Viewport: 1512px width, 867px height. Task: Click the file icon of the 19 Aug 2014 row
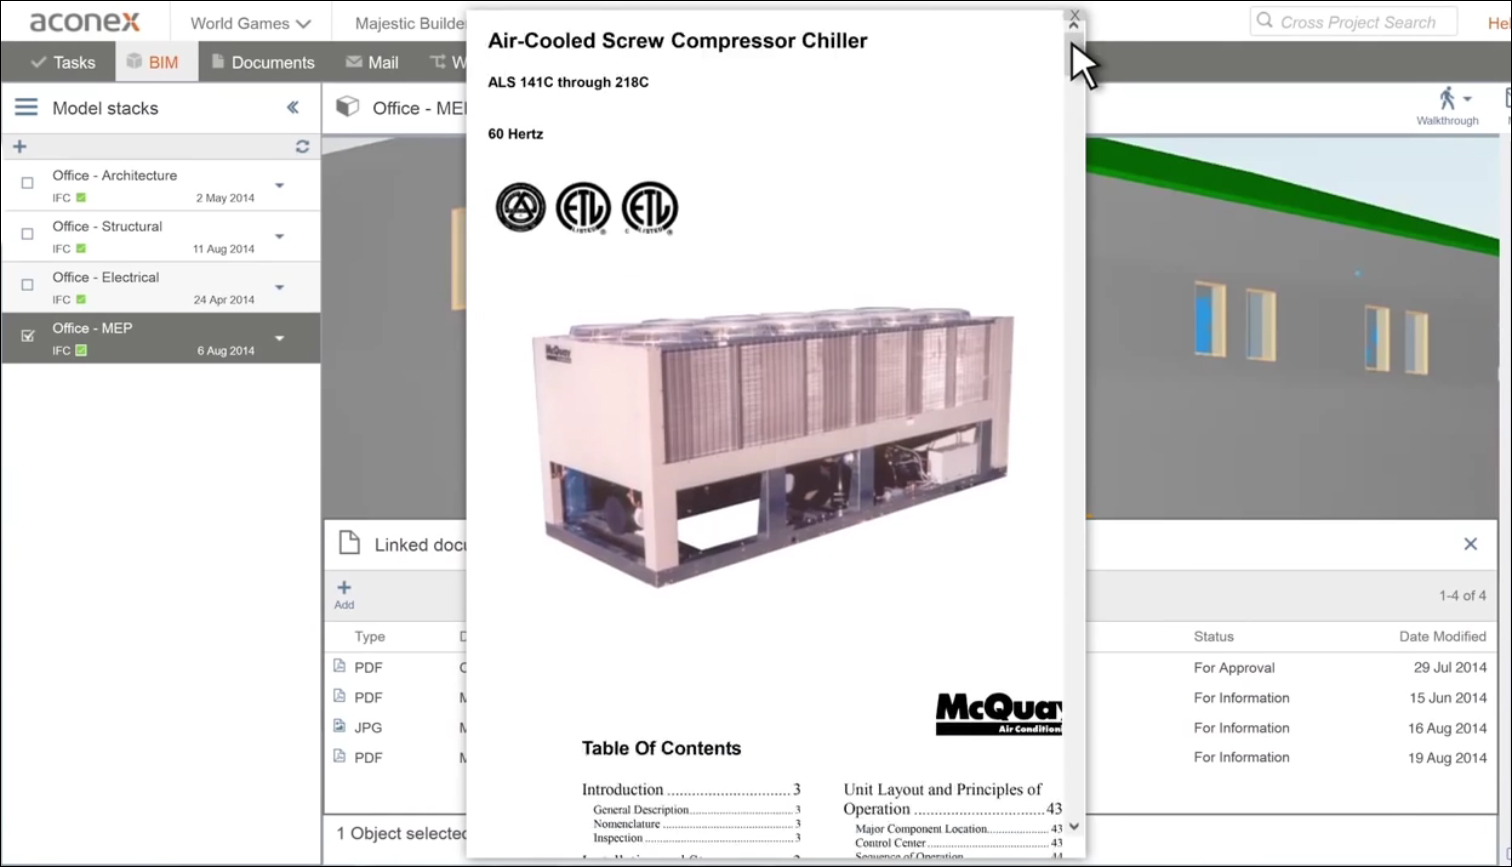pos(340,756)
